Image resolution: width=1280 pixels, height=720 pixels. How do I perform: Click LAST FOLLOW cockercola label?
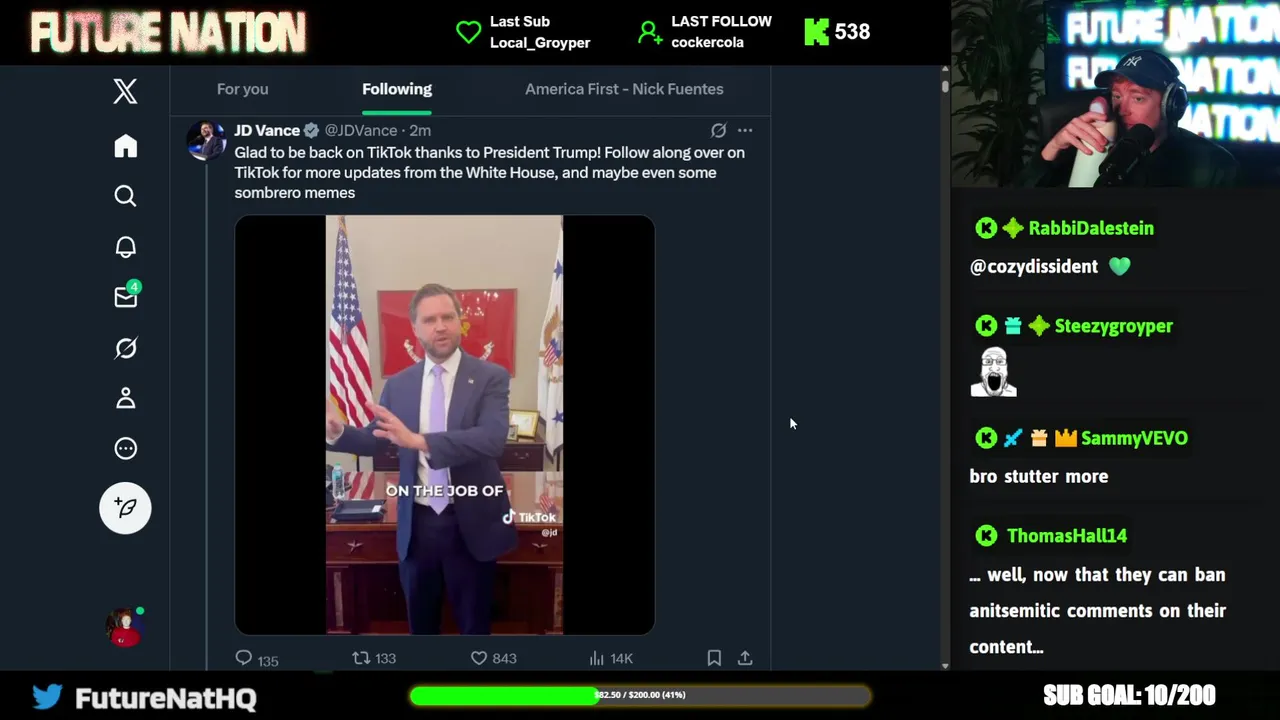coord(721,32)
